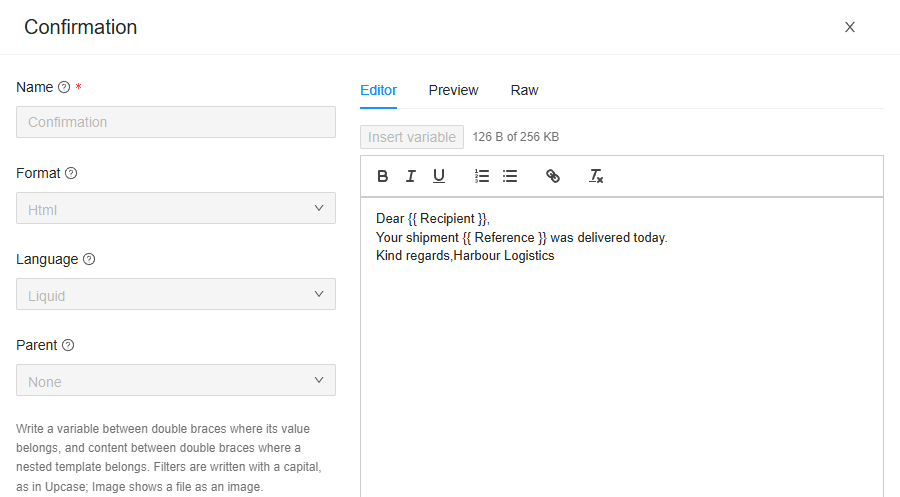Show help for the Name field
The width and height of the screenshot is (900, 497).
64,87
